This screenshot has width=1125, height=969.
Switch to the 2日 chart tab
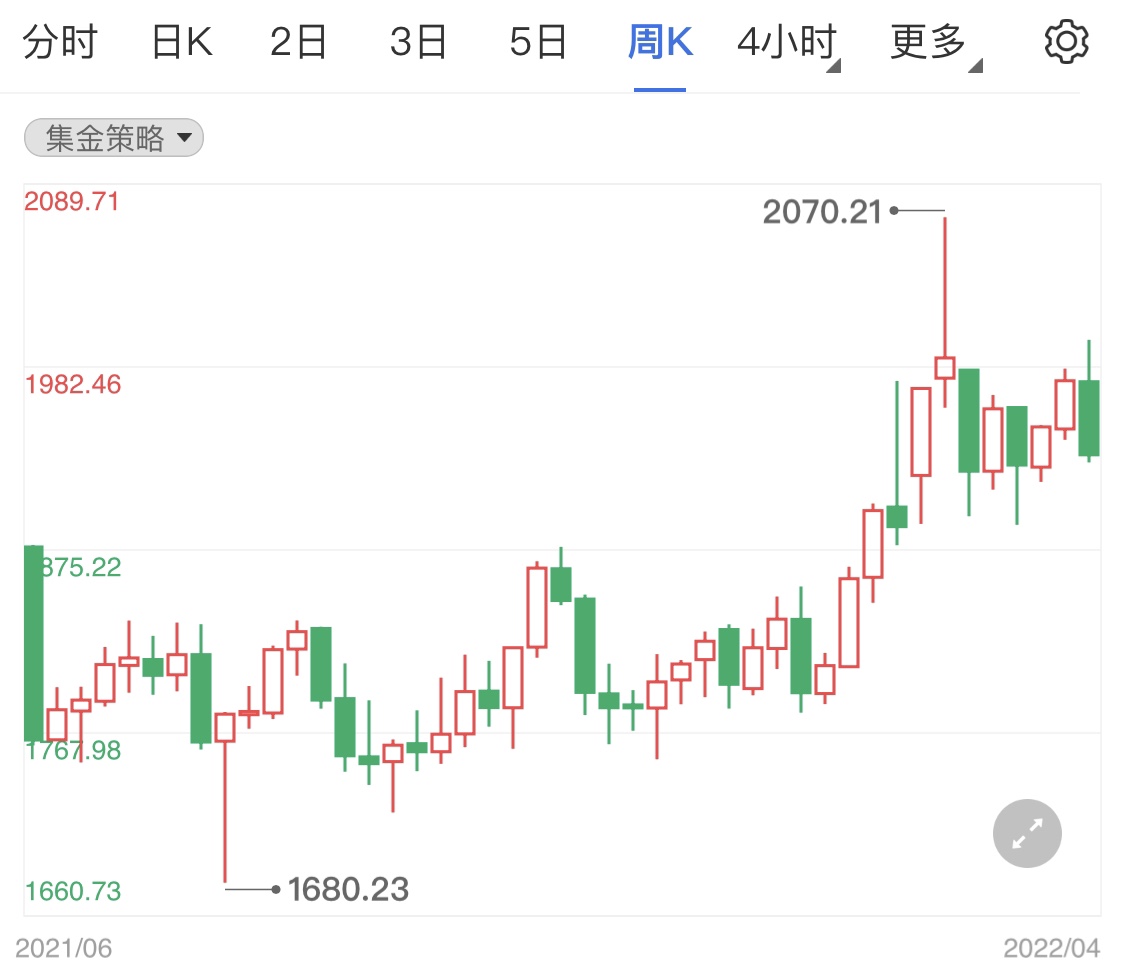coord(298,43)
